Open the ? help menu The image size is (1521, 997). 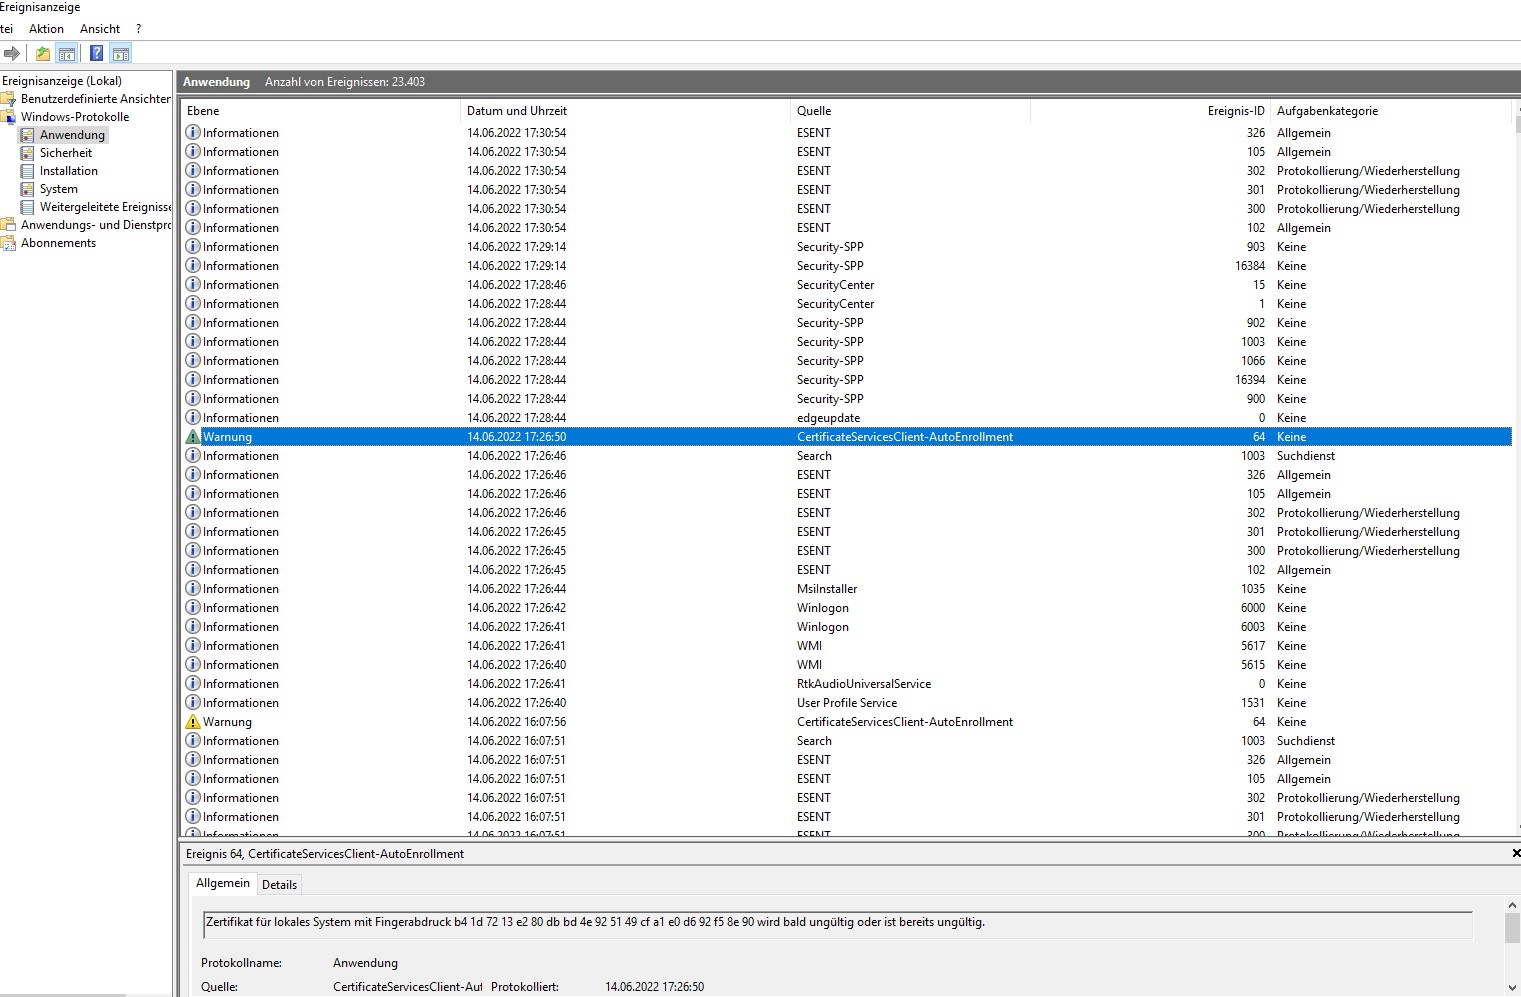[139, 29]
